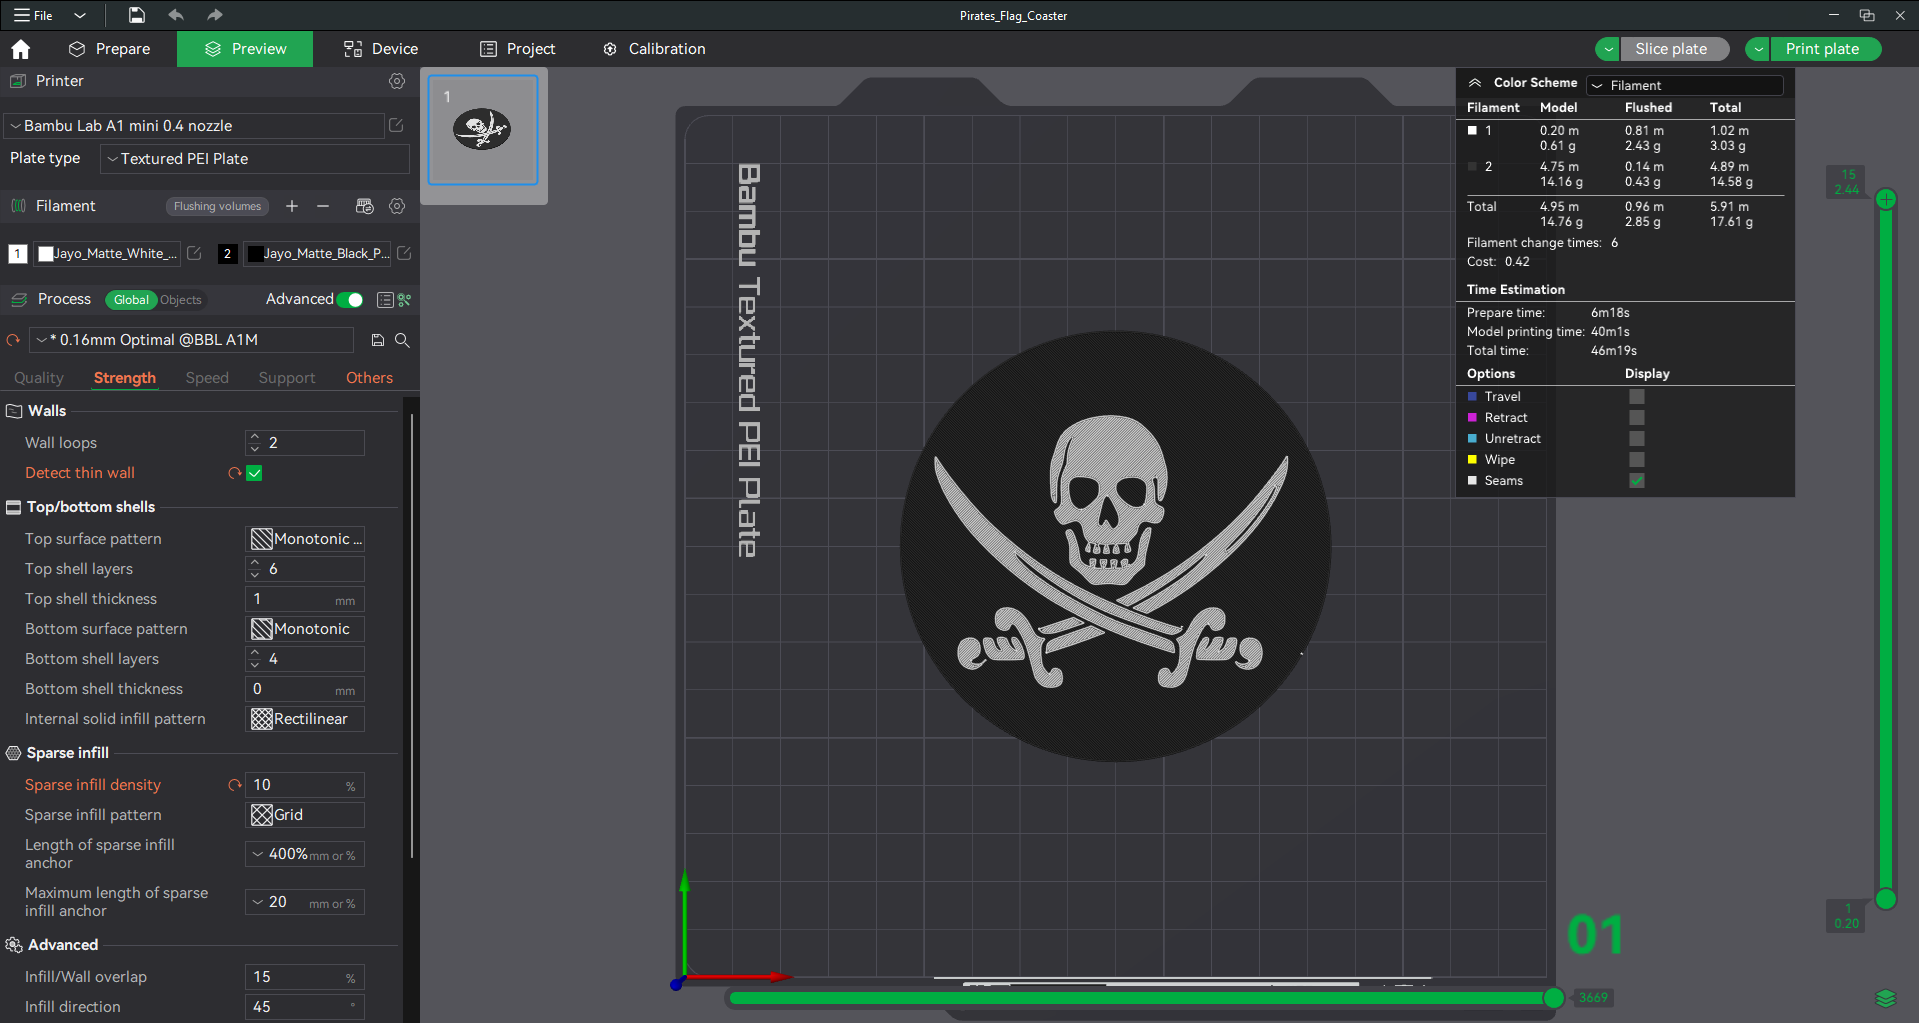This screenshot has width=1919, height=1023.
Task: Open Print plate dropdown arrow
Action: pos(1758,49)
